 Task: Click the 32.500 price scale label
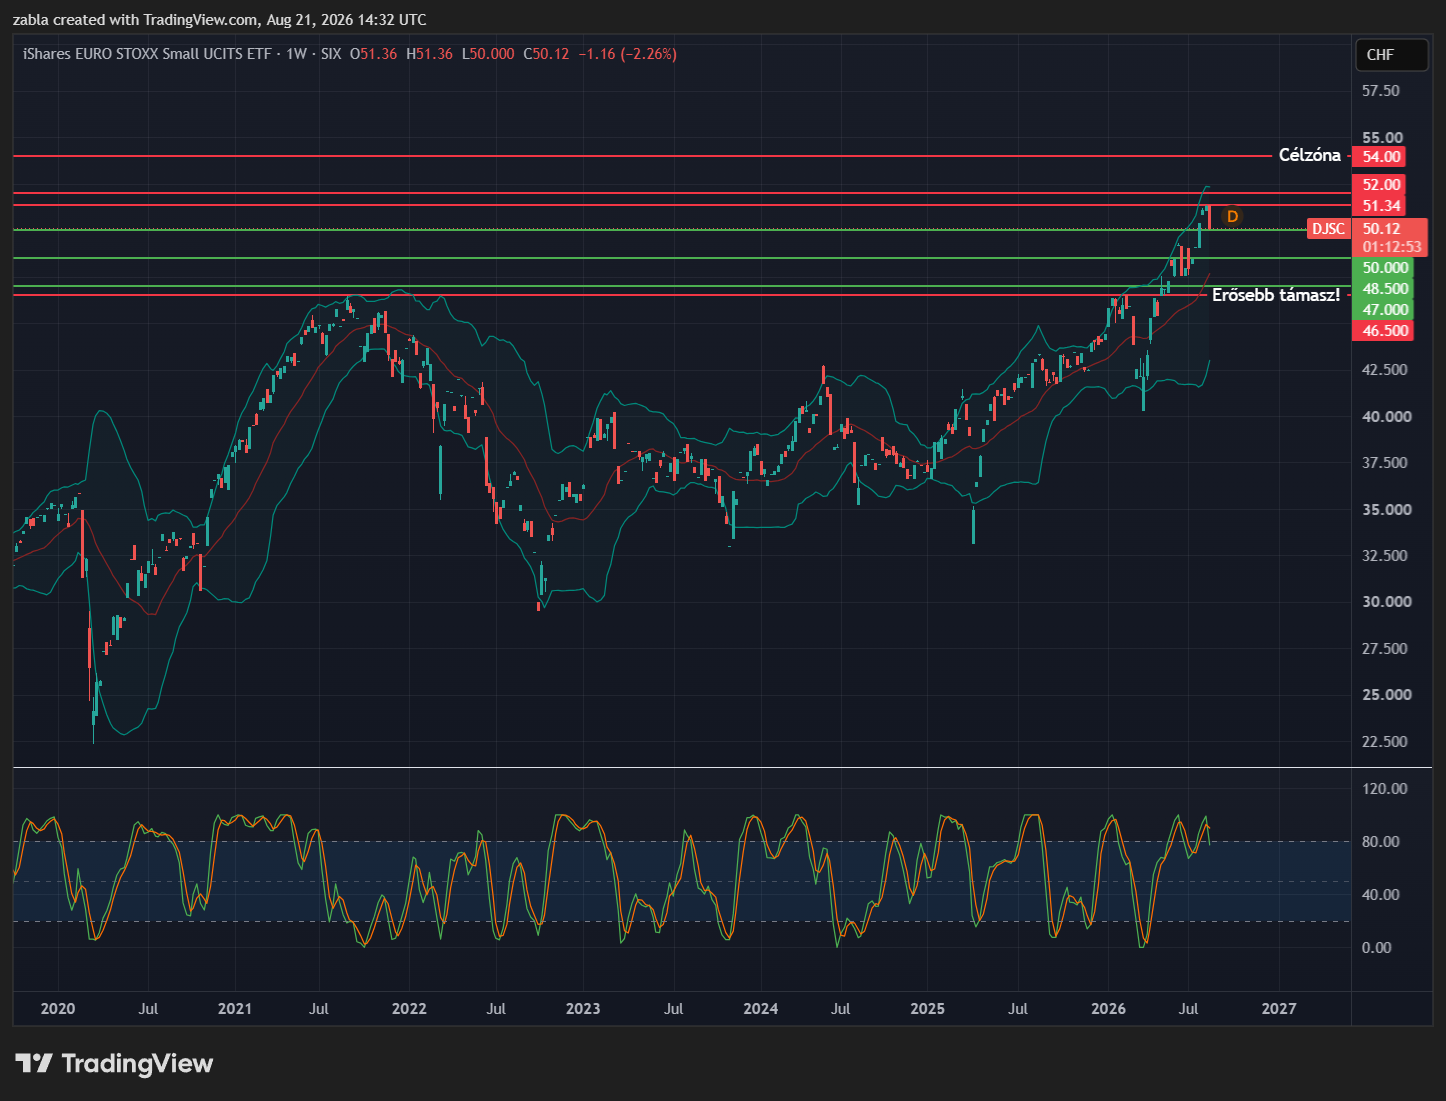pos(1386,555)
